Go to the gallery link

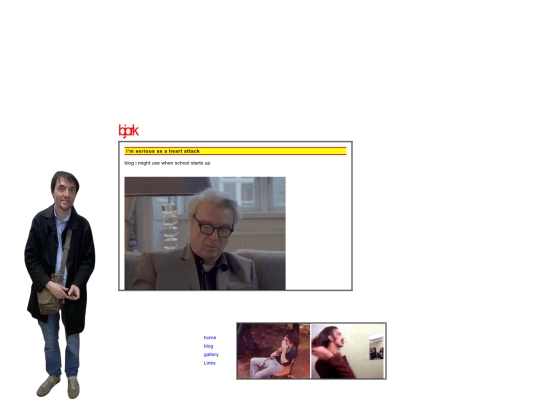click(x=211, y=354)
